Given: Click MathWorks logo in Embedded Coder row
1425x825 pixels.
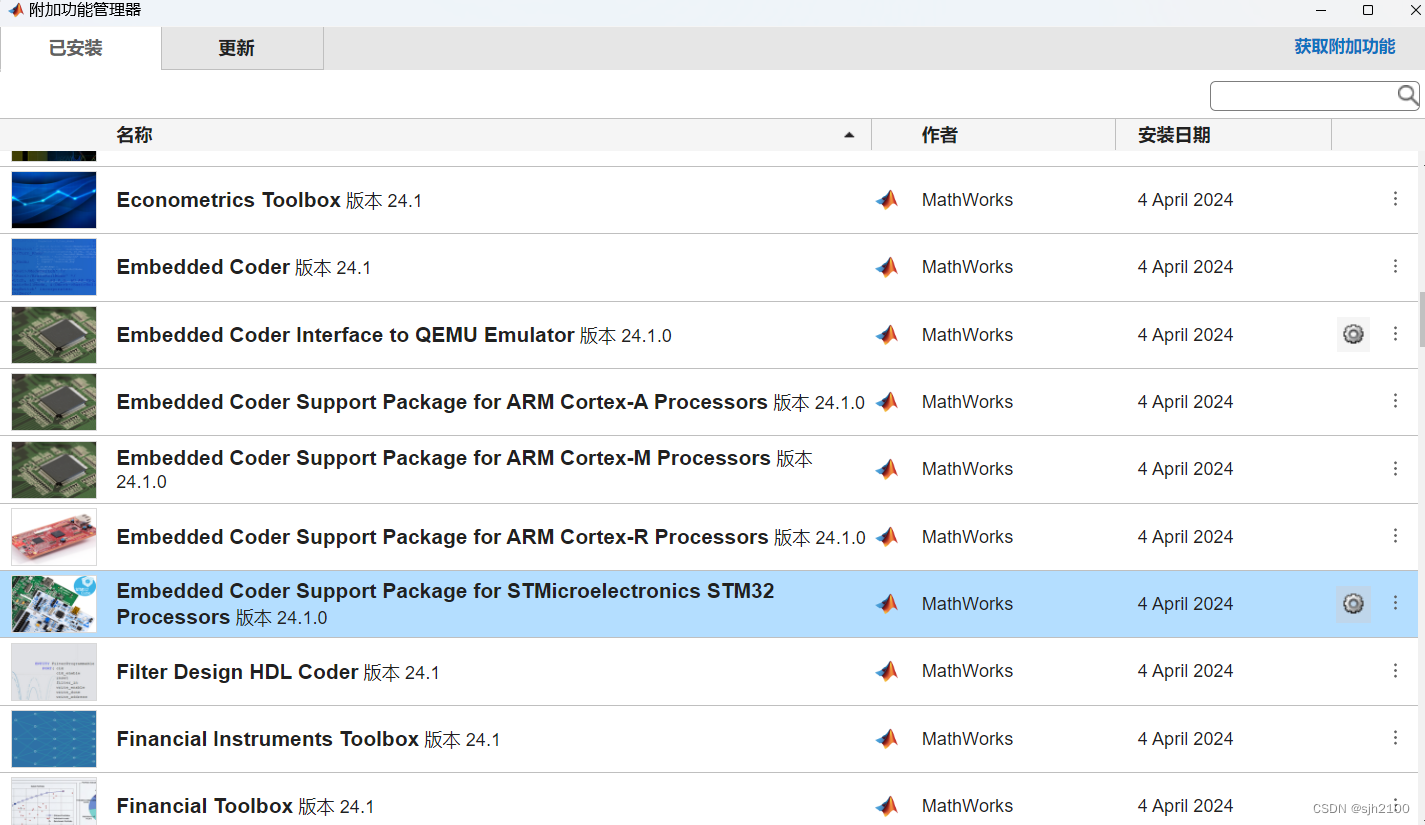Looking at the screenshot, I should tap(887, 267).
